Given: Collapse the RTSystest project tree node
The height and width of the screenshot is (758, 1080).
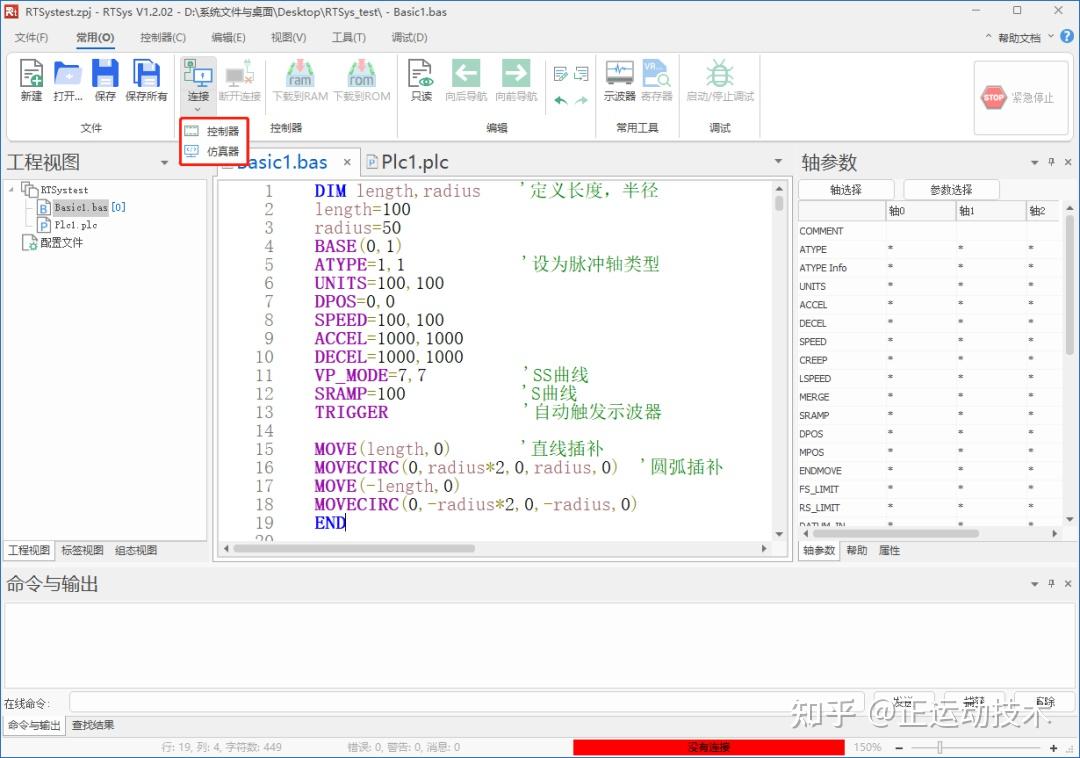Looking at the screenshot, I should [11, 189].
